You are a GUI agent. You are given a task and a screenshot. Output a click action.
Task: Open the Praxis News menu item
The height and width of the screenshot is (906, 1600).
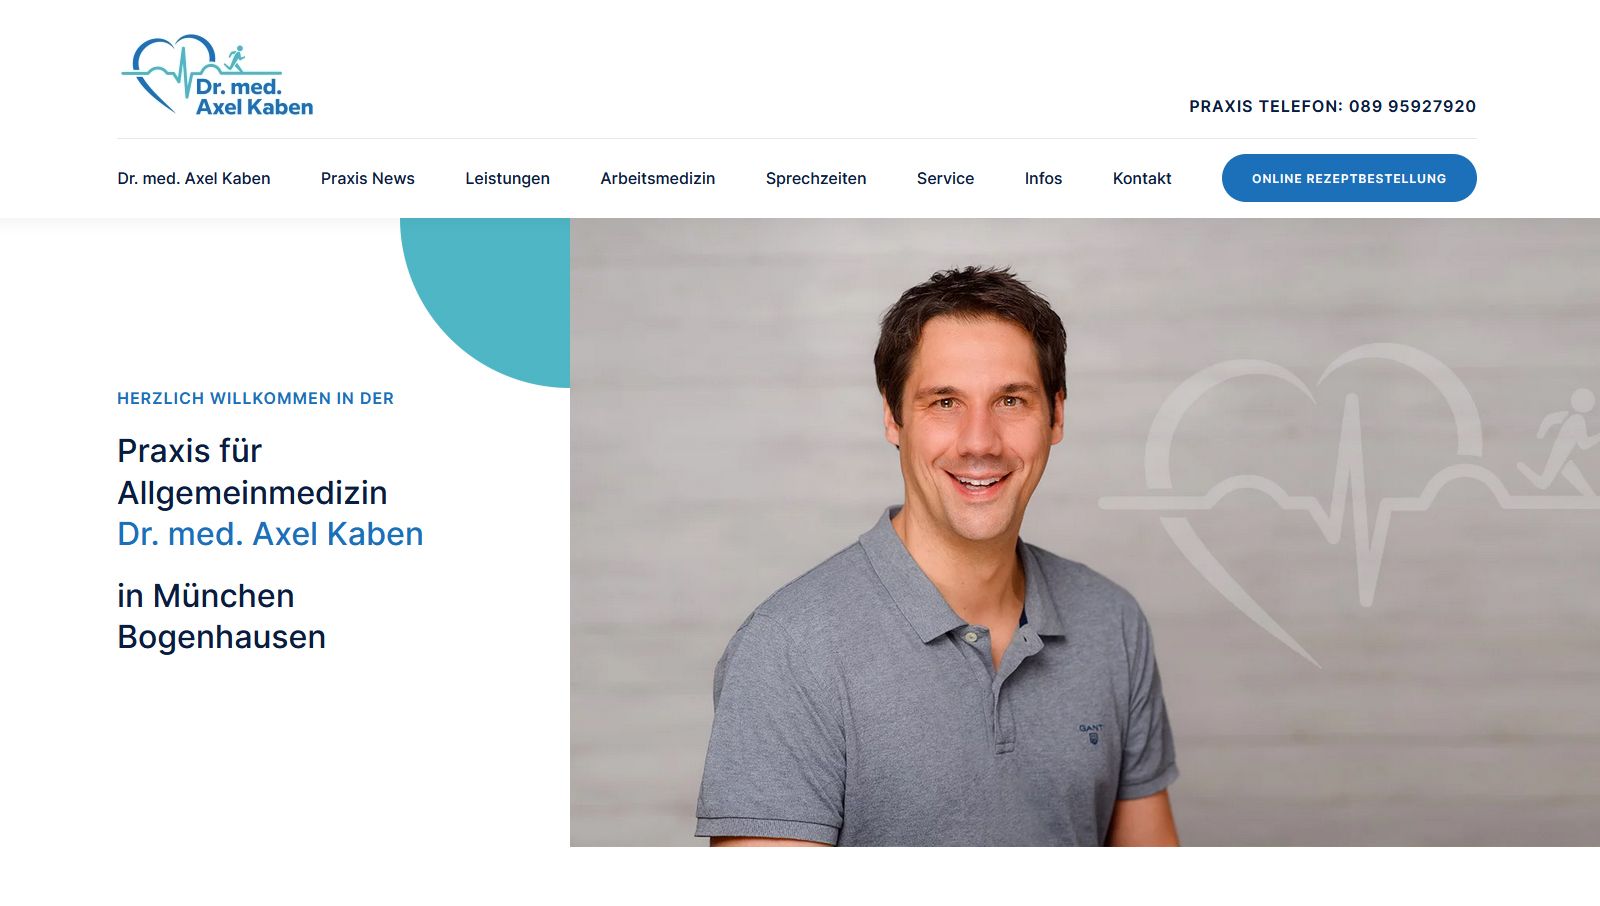368,178
